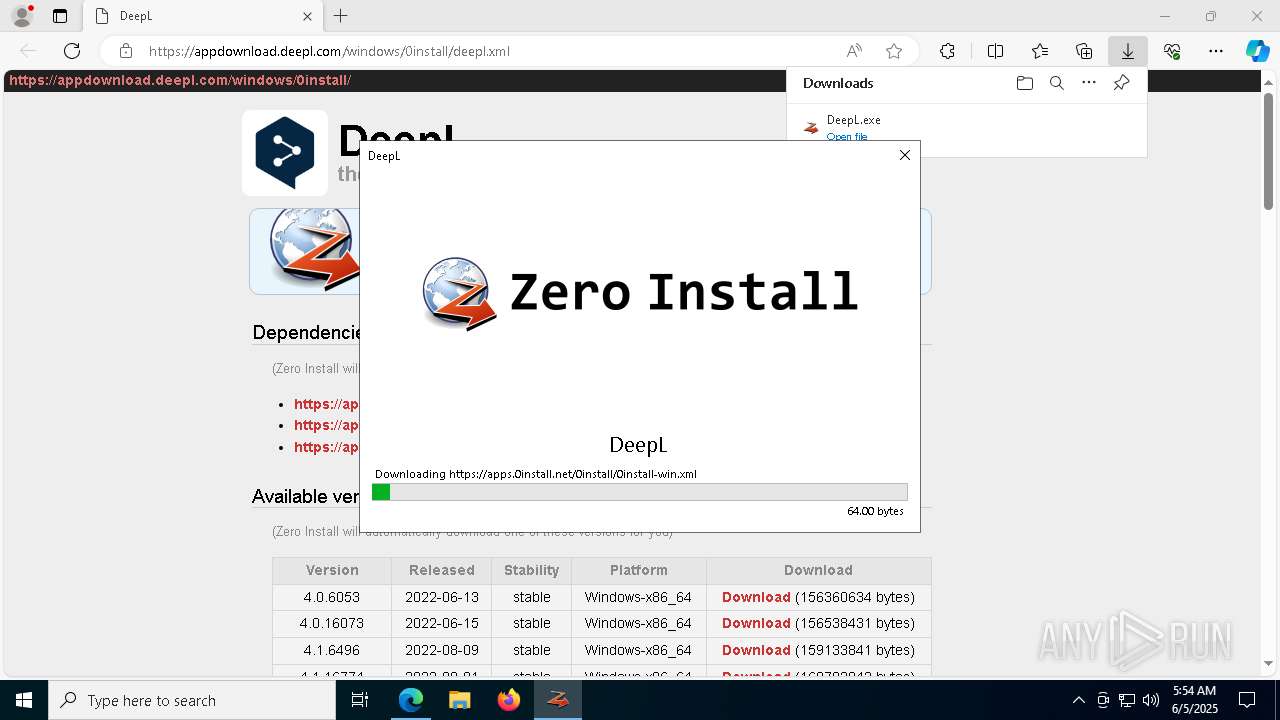Image resolution: width=1280 pixels, height=720 pixels.
Task: Click Open file link under DeepL.exe
Action: (x=847, y=136)
